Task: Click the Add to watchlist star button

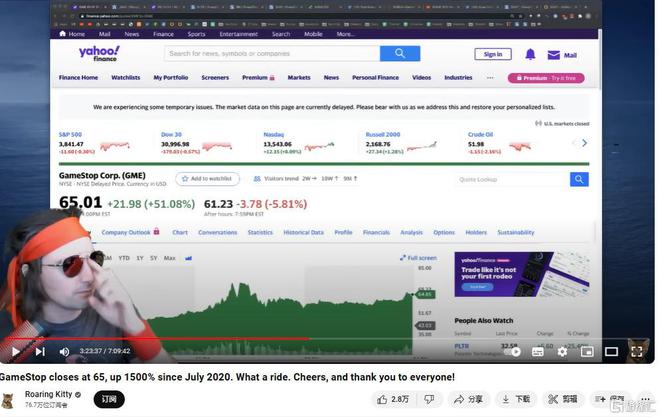Action: tap(207, 179)
